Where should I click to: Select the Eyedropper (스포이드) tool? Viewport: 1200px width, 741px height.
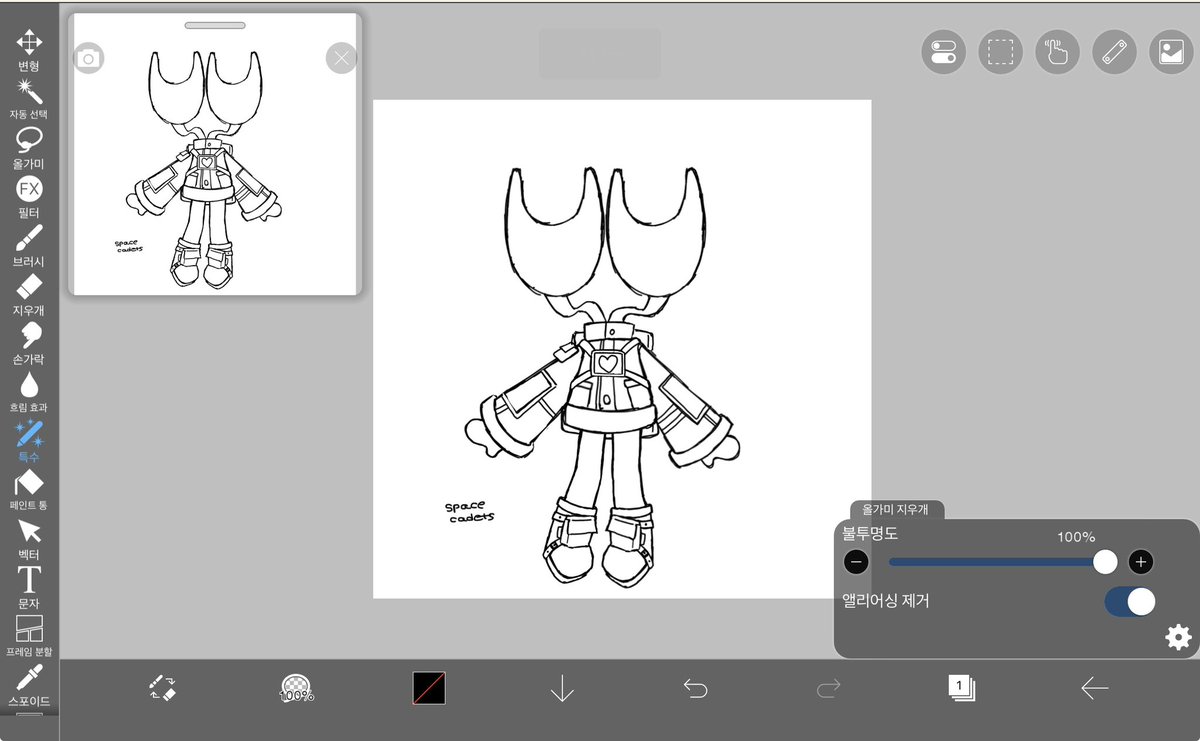pos(29,686)
